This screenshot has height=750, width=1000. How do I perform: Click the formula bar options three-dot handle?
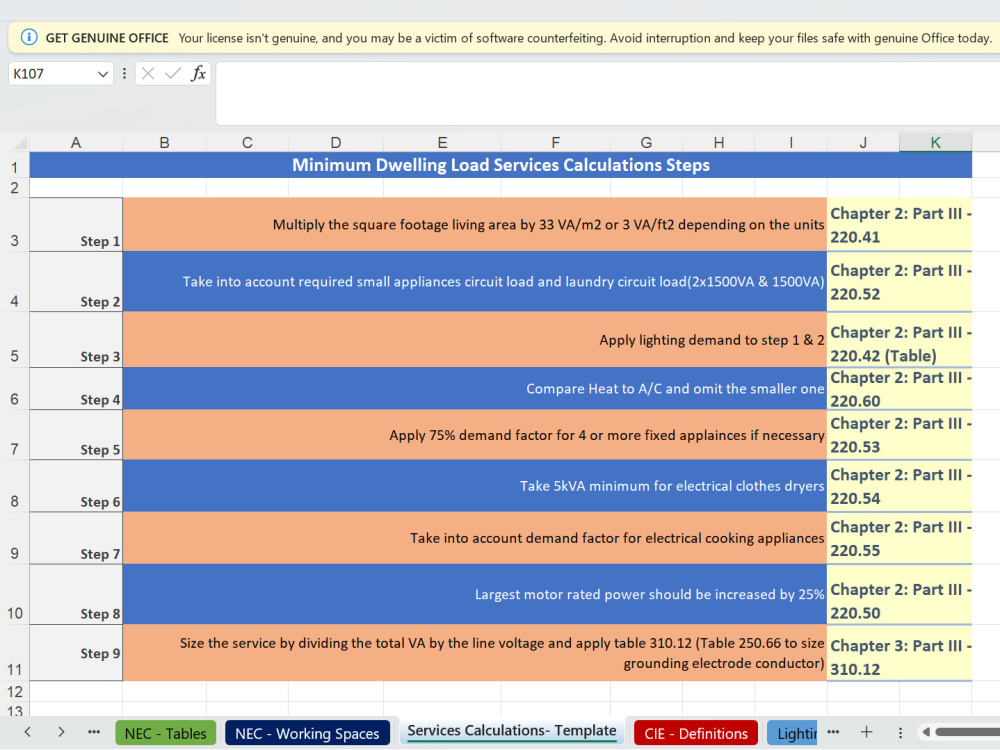coord(124,73)
